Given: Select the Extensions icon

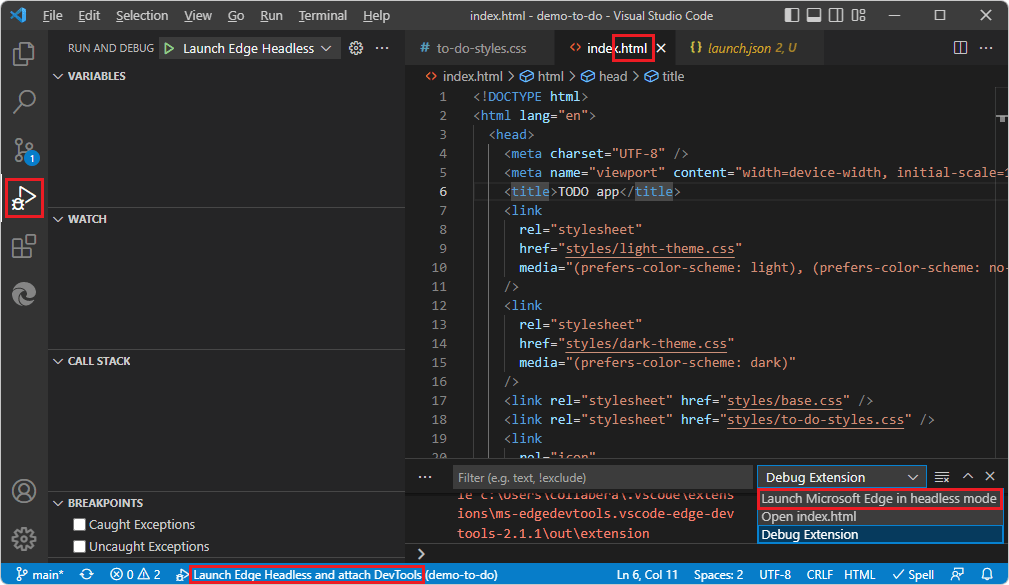Looking at the screenshot, I should (x=23, y=246).
